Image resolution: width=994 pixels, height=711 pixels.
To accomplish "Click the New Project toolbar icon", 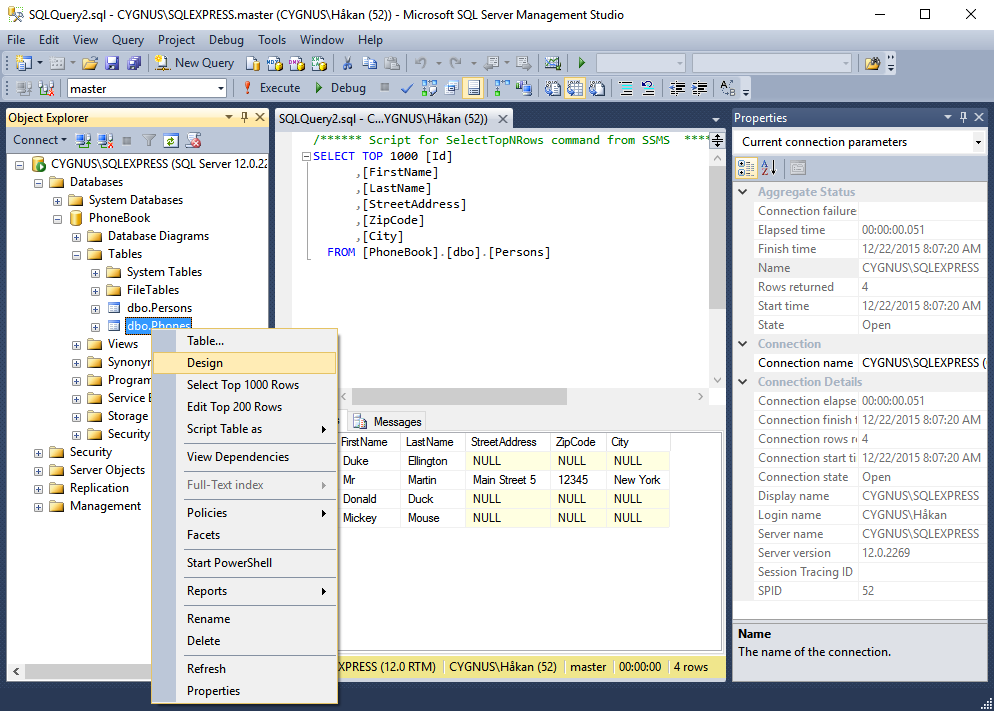I will (x=24, y=63).
